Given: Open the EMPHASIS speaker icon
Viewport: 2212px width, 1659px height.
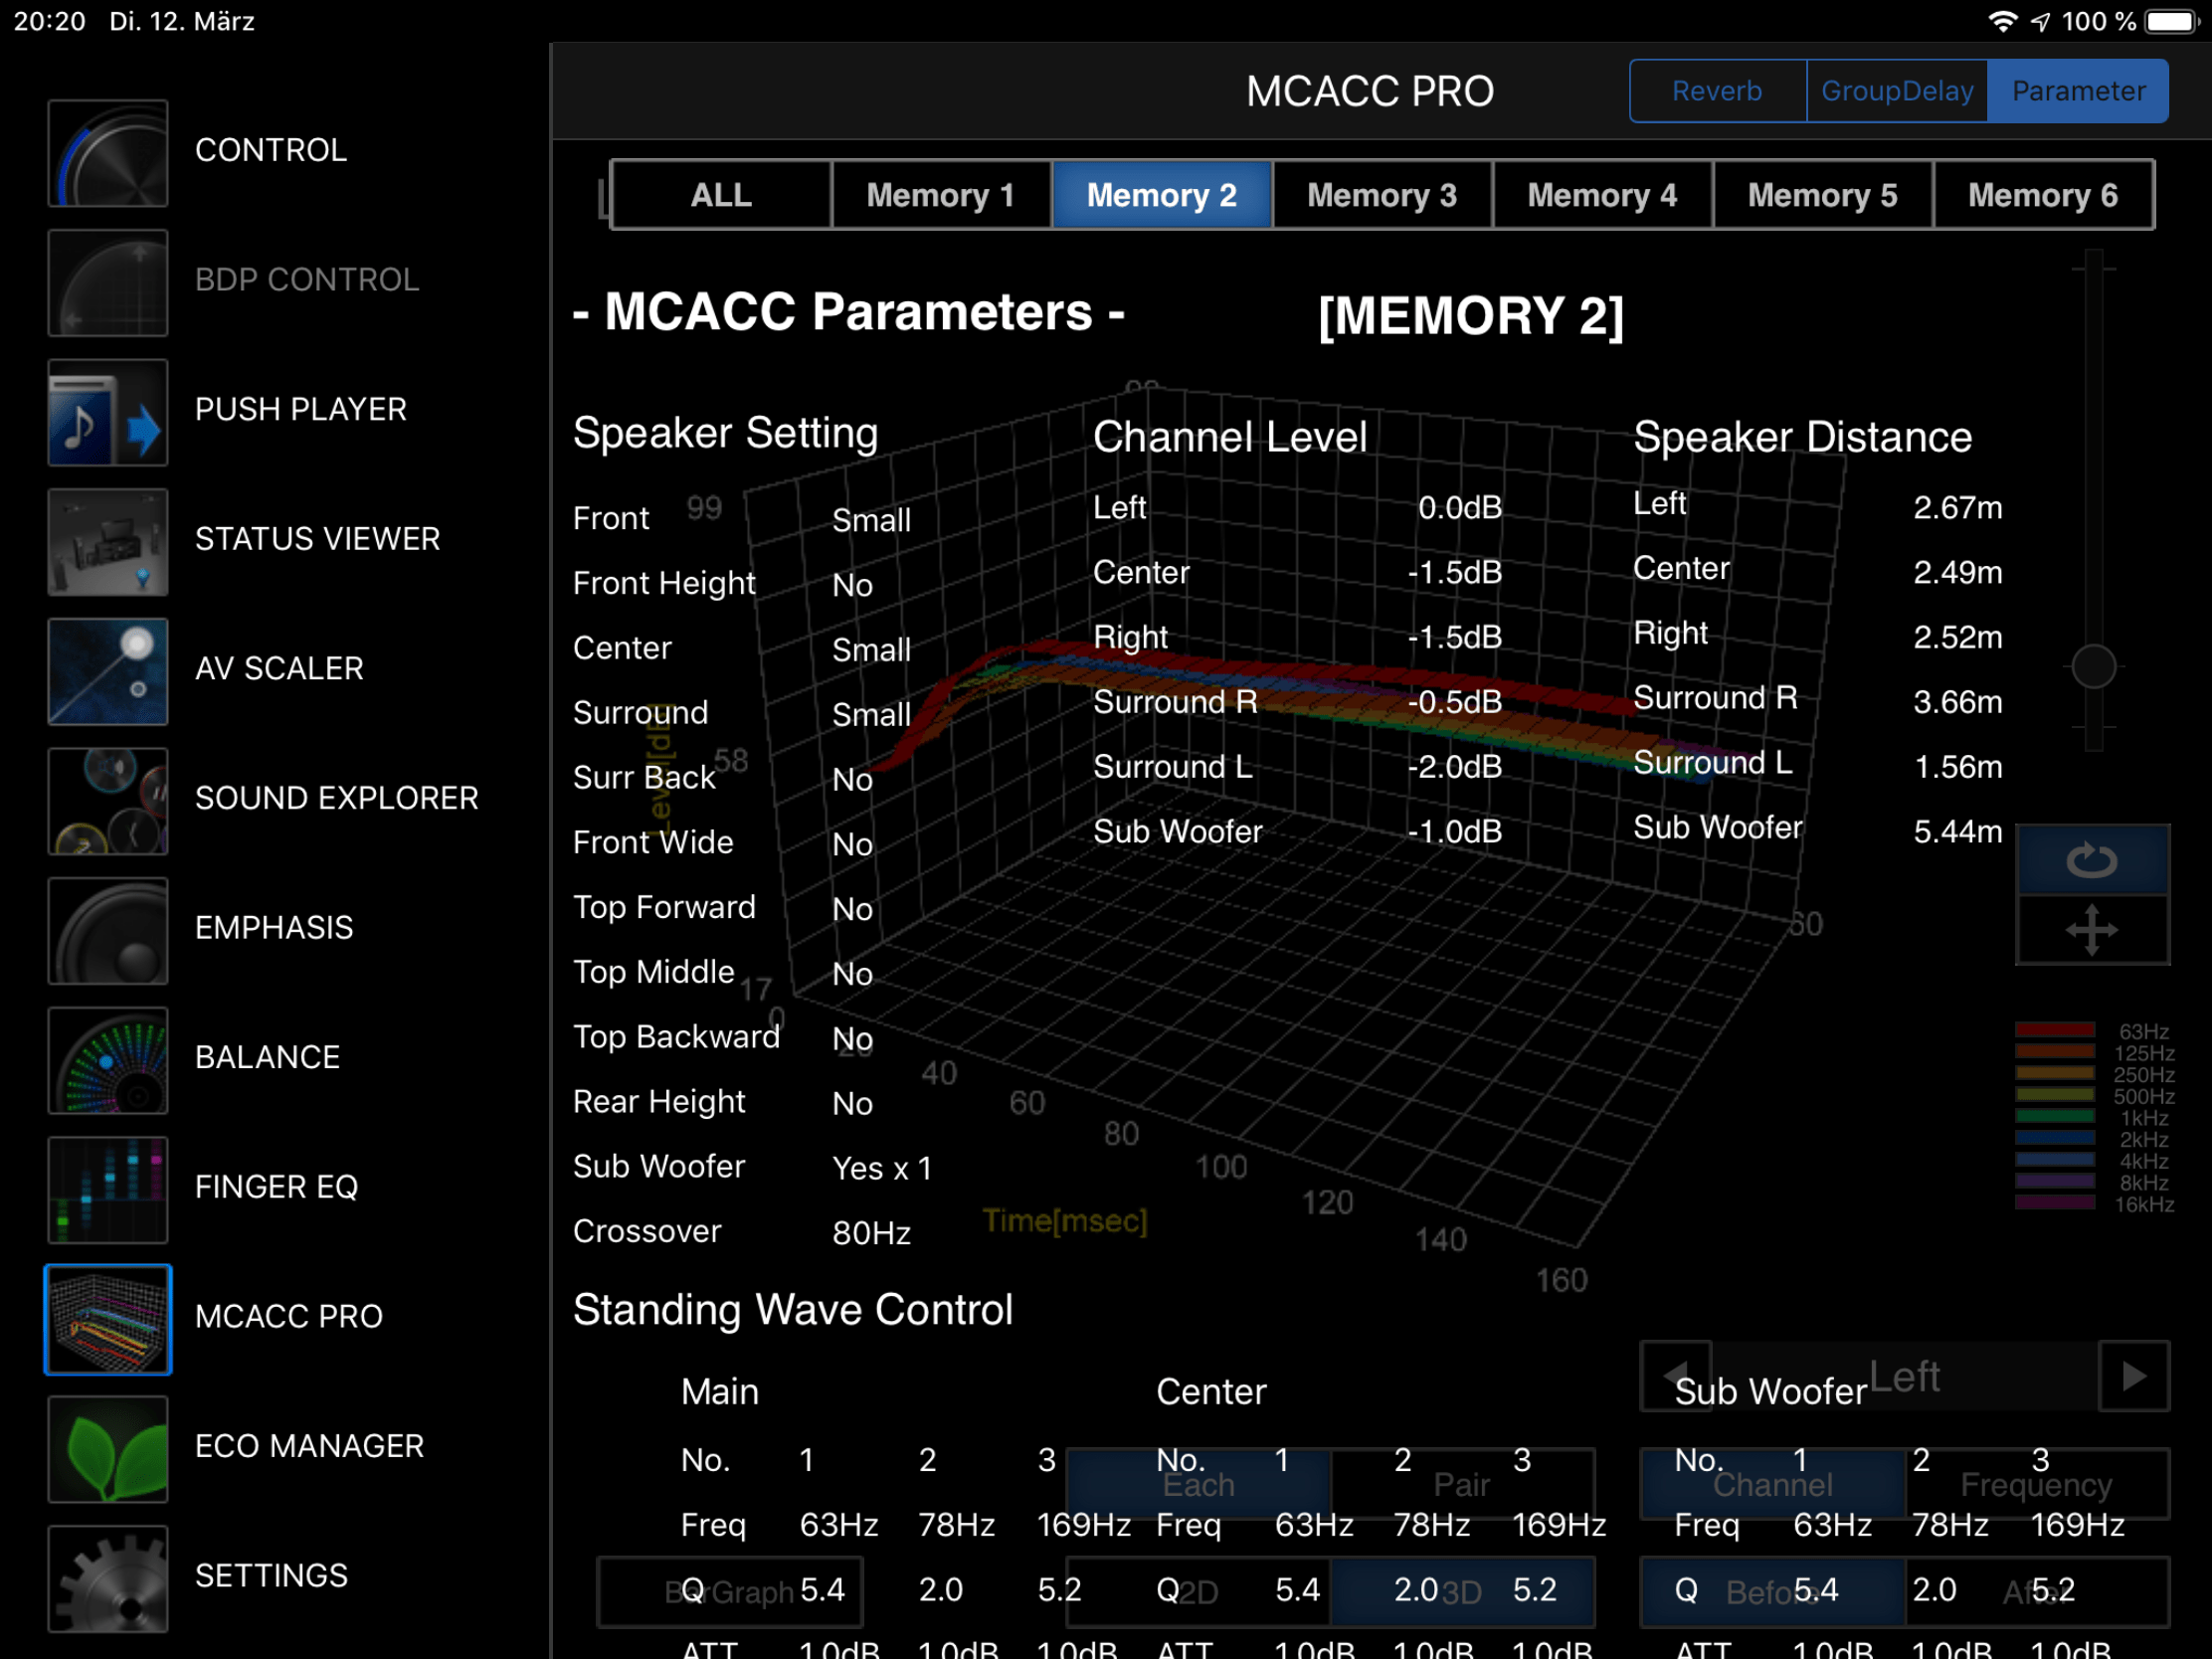Looking at the screenshot, I should tap(108, 930).
